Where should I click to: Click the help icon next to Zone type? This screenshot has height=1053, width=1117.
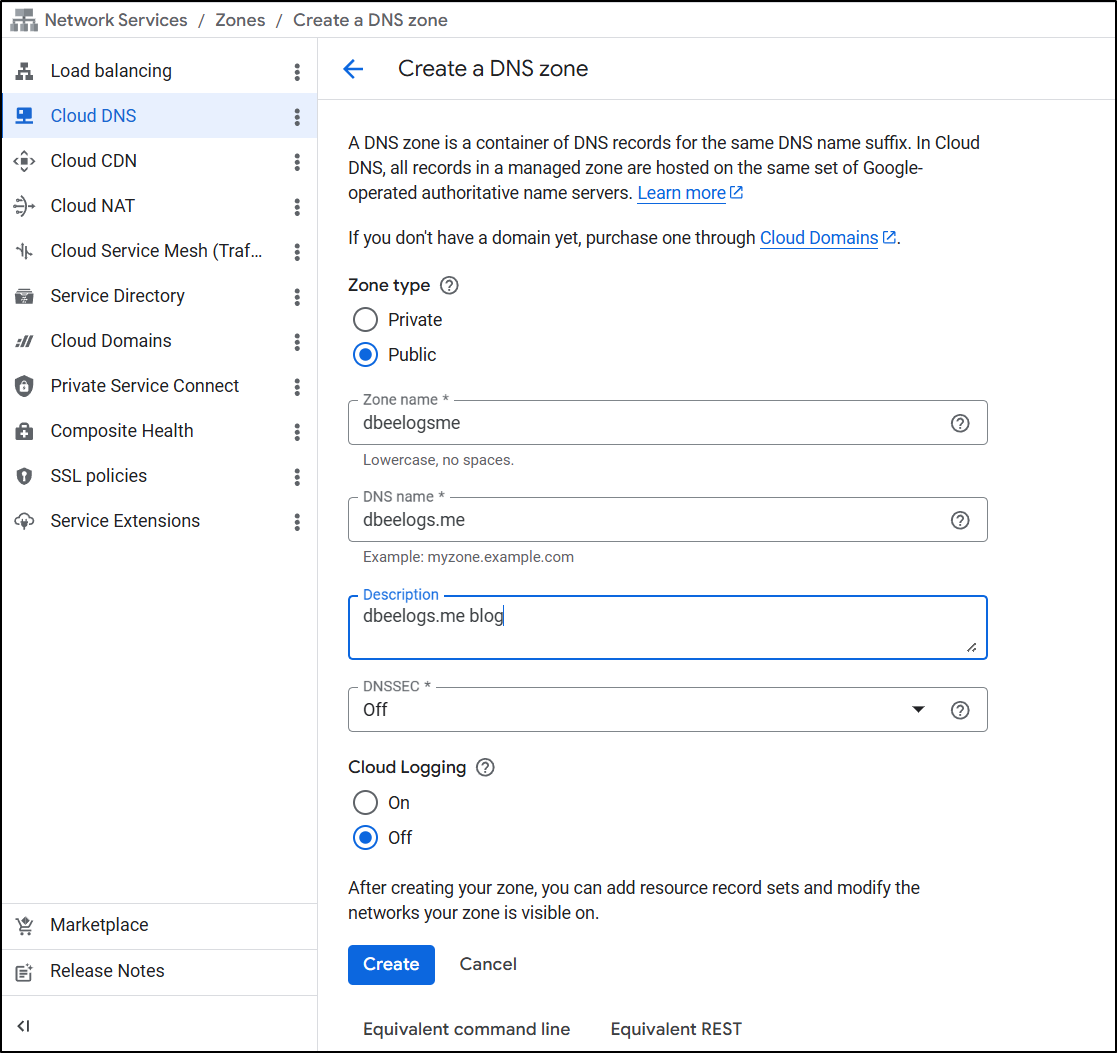click(449, 286)
